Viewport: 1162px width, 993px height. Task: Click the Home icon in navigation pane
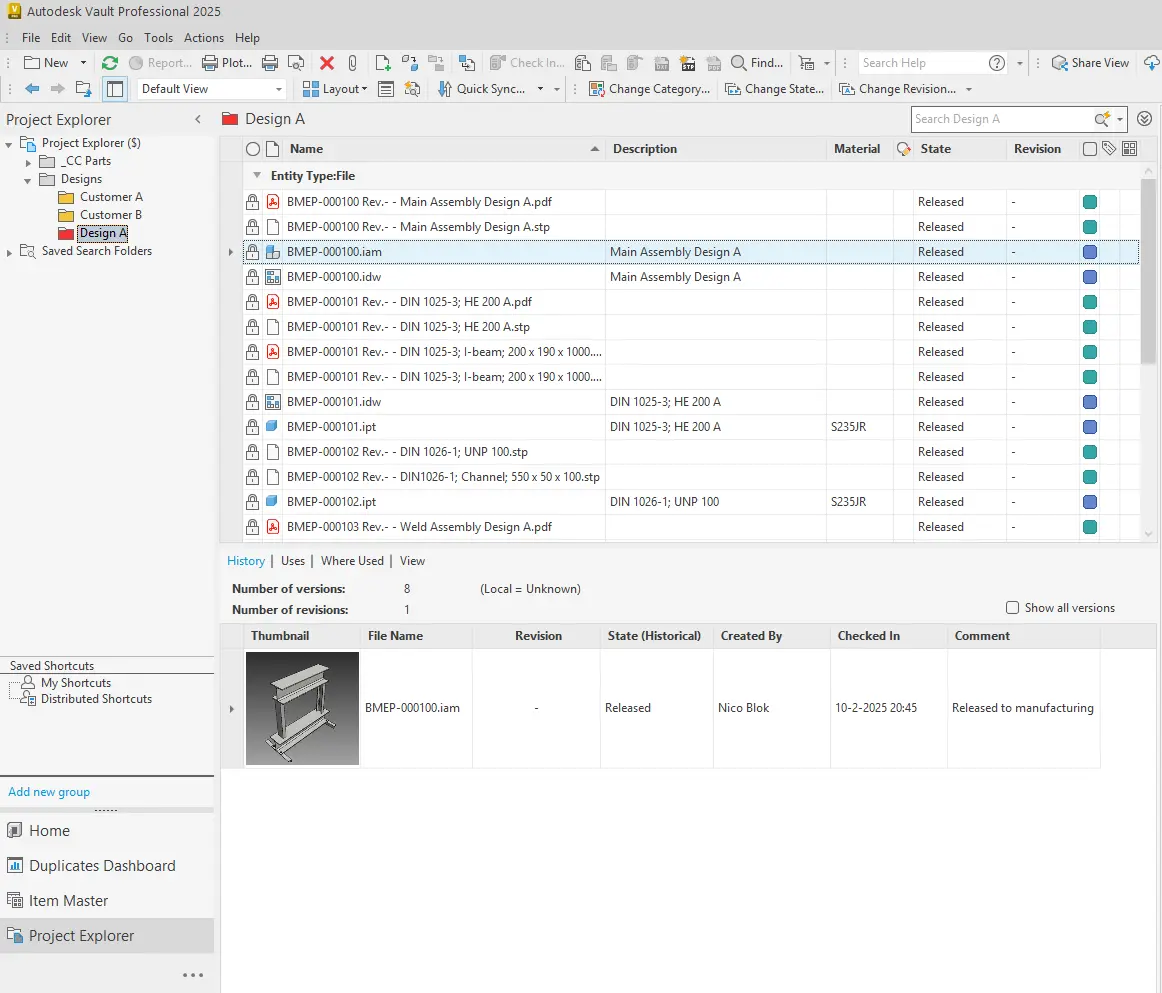pos(14,830)
